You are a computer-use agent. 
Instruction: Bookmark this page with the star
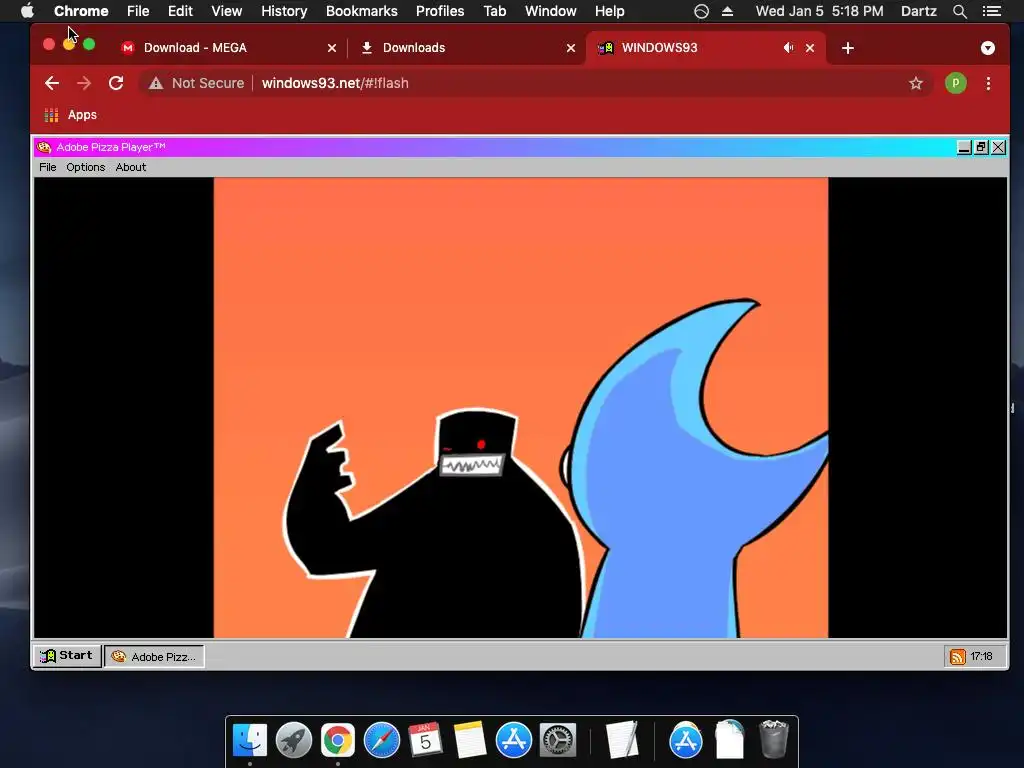click(x=916, y=83)
